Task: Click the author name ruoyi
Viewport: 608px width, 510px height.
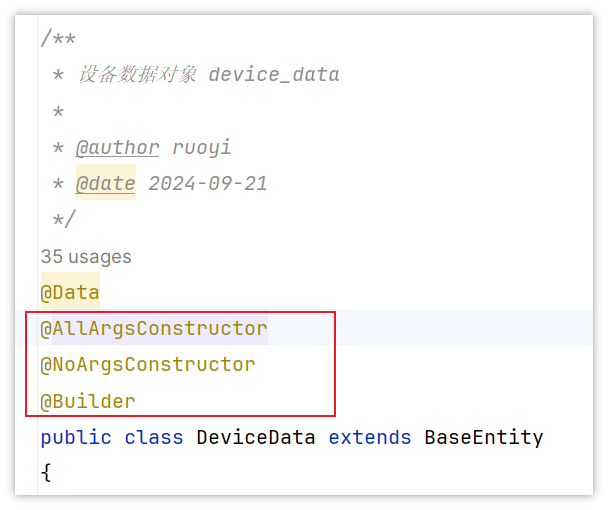Action: click(202, 148)
